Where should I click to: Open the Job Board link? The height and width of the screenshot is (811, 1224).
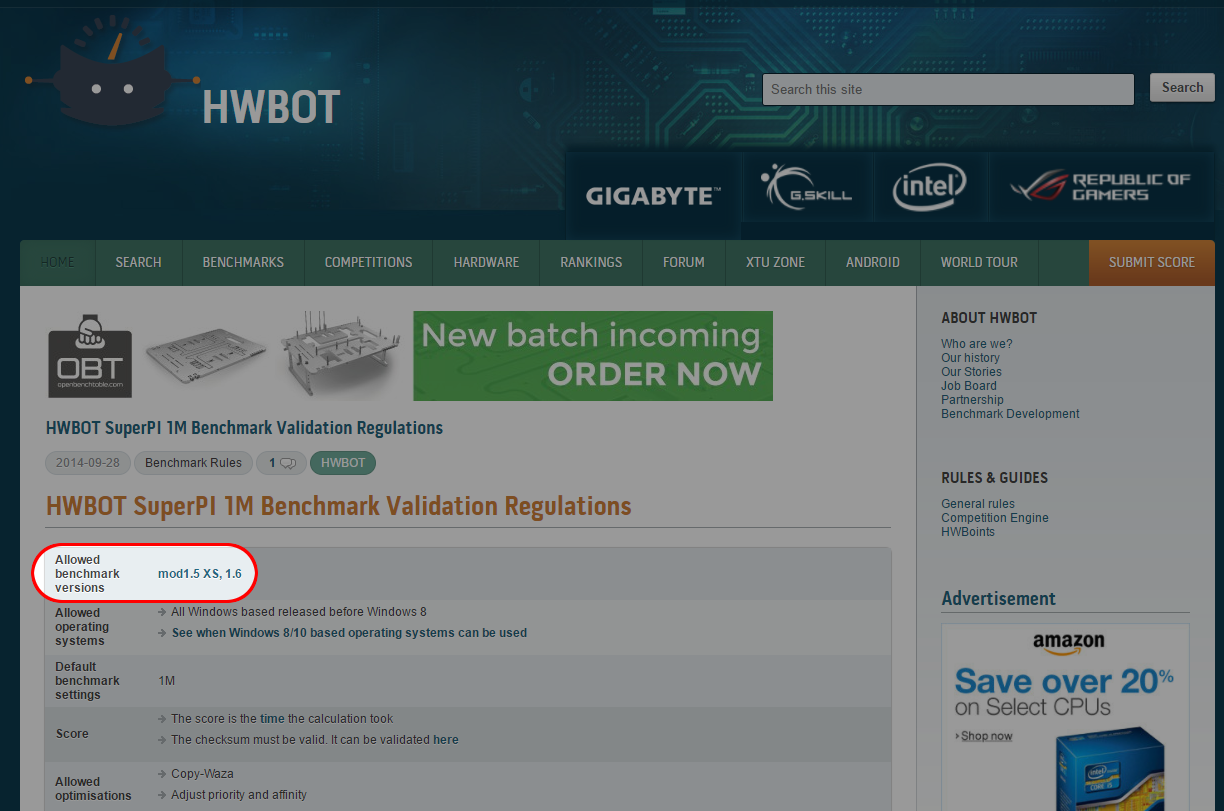pyautogui.click(x=969, y=386)
